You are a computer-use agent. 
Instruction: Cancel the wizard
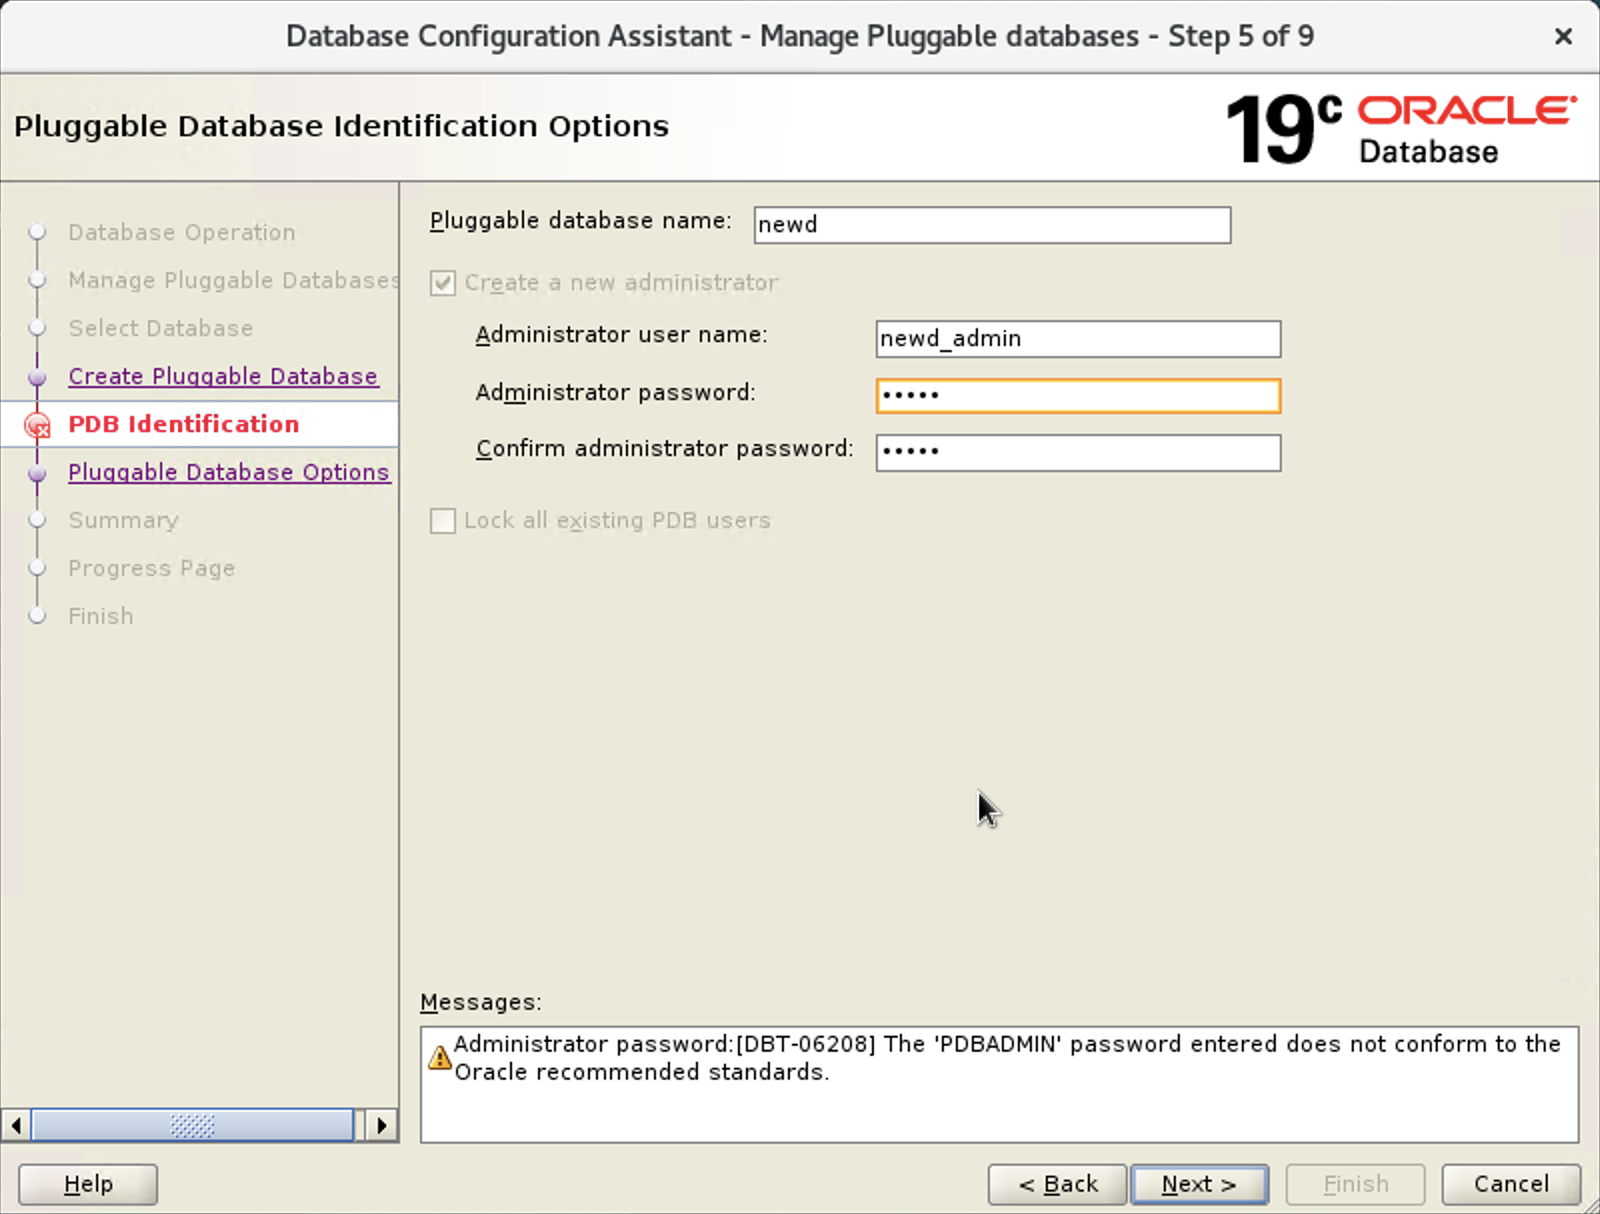coord(1511,1184)
